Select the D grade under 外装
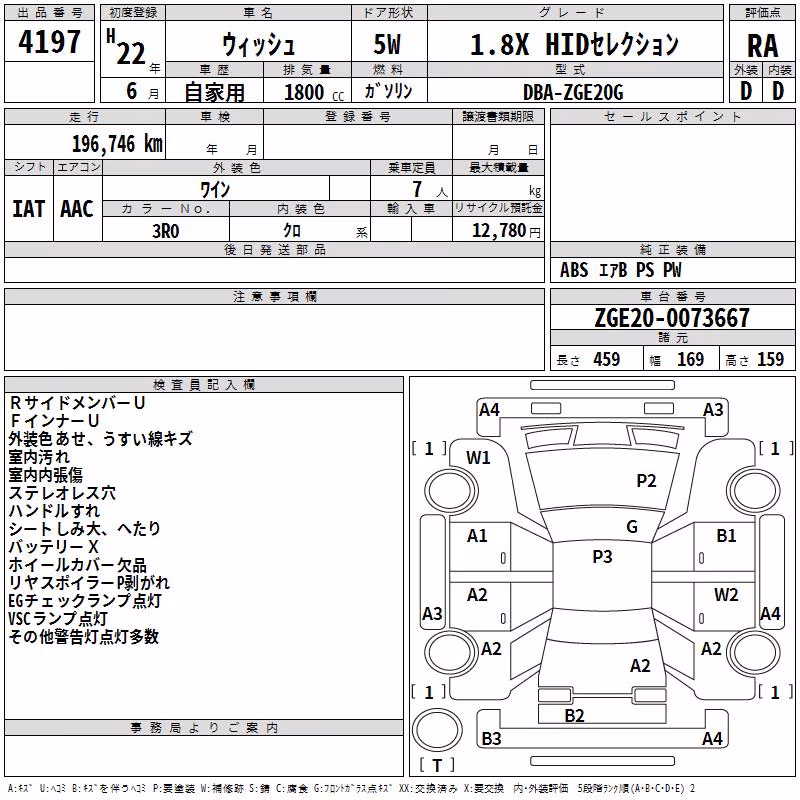The height and width of the screenshot is (800, 800). (746, 91)
